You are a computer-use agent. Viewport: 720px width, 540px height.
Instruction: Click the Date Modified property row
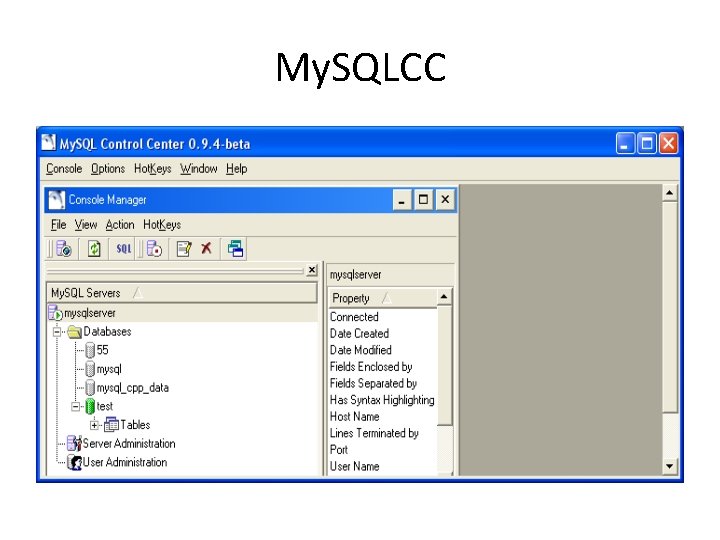(x=360, y=350)
